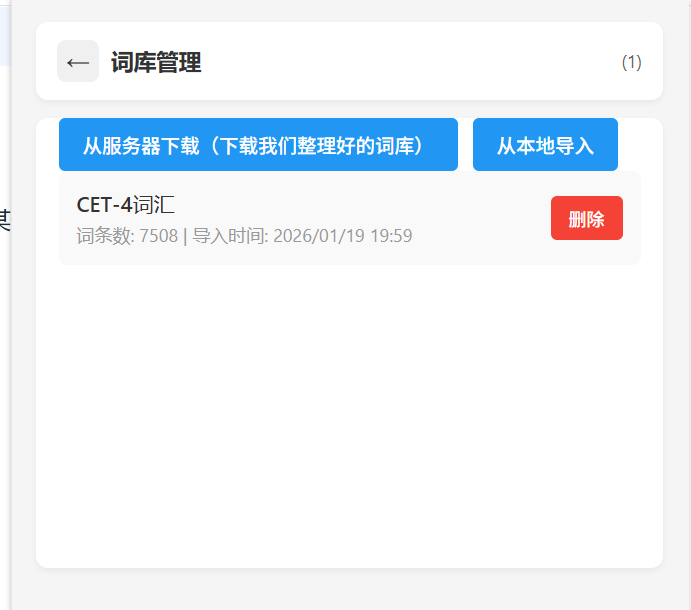The width and height of the screenshot is (691, 610).
Task: Click the gray background below the list panel
Action: click(349, 589)
